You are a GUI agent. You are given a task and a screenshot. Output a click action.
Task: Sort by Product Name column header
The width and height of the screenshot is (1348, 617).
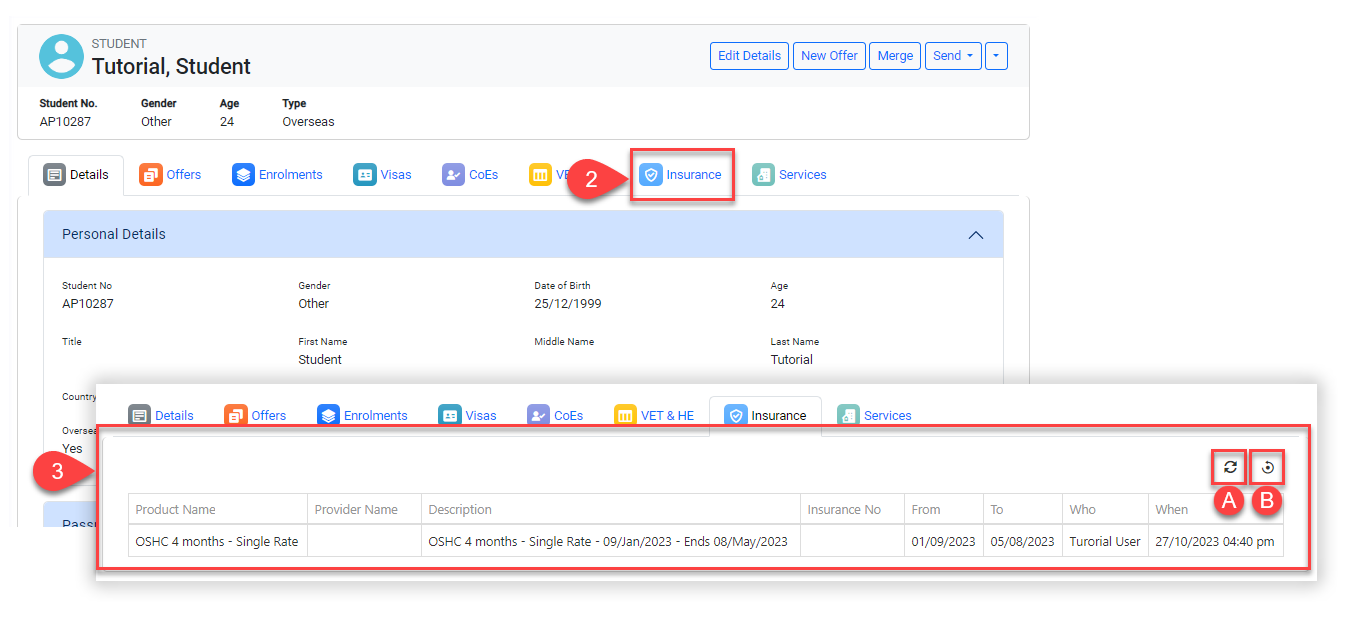tap(176, 510)
